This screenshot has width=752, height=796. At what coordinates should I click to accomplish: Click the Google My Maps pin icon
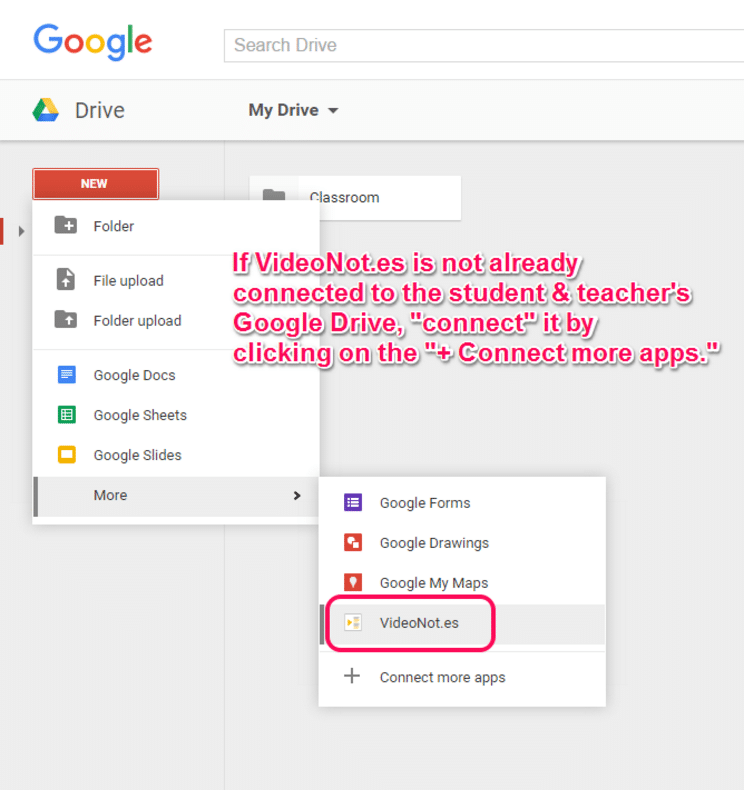pyautogui.click(x=352, y=583)
